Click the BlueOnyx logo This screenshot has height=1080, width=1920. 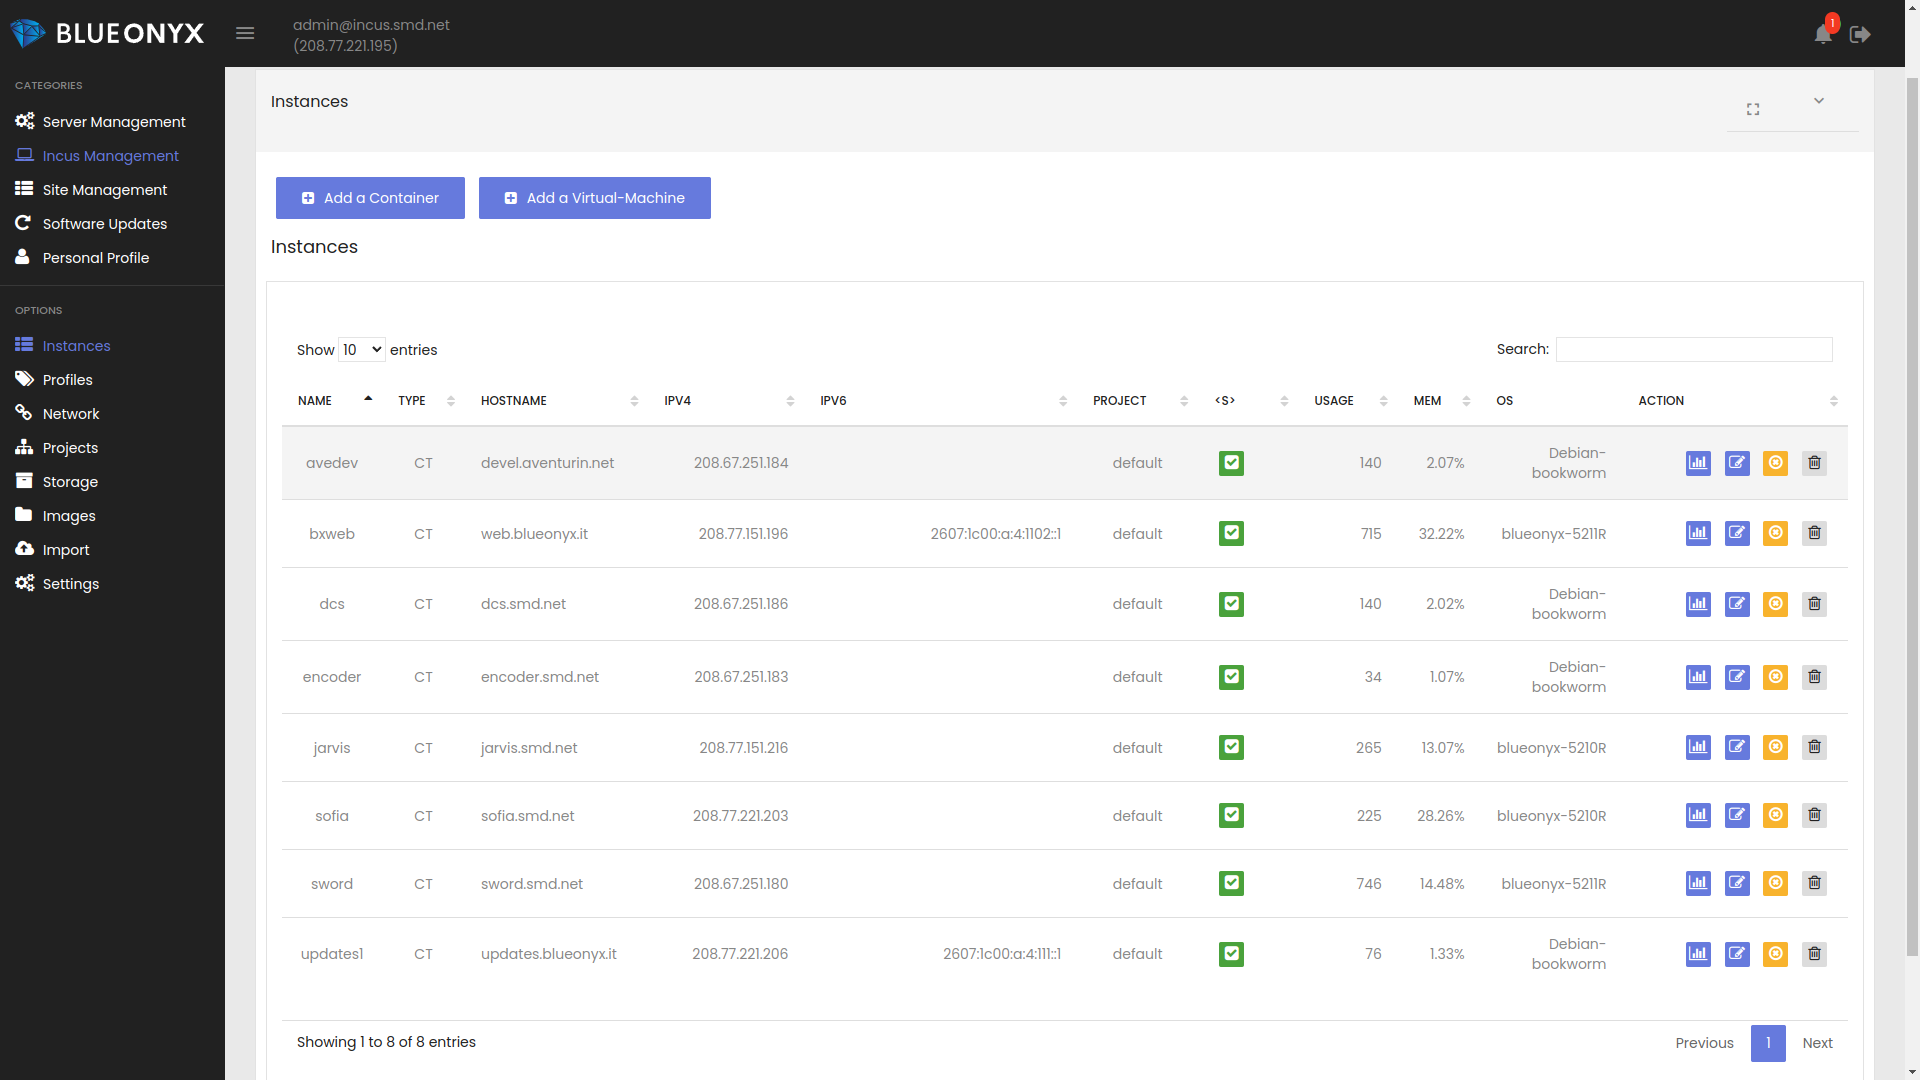coord(107,33)
